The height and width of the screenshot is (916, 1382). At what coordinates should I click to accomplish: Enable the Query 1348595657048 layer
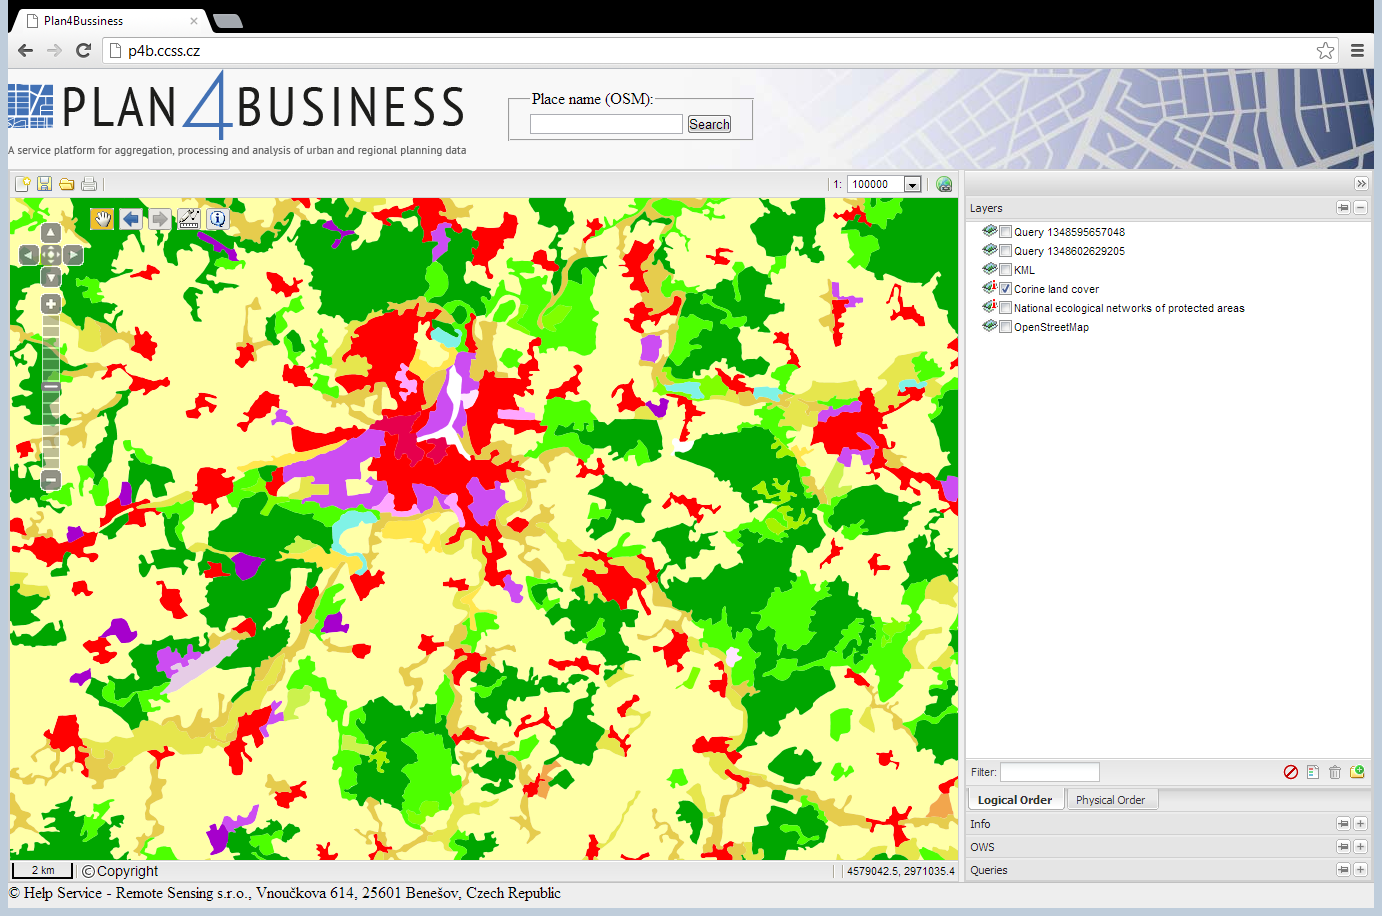click(x=1006, y=232)
